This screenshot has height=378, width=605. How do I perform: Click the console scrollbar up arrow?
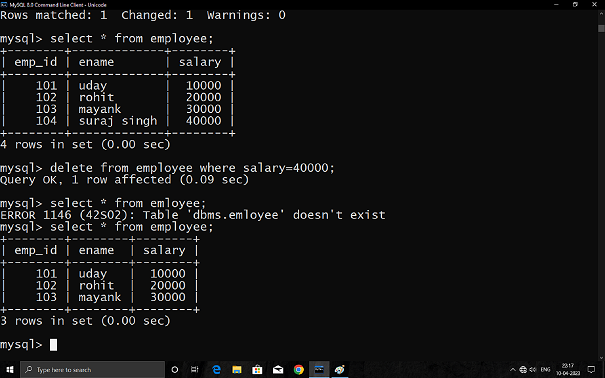pos(601,14)
